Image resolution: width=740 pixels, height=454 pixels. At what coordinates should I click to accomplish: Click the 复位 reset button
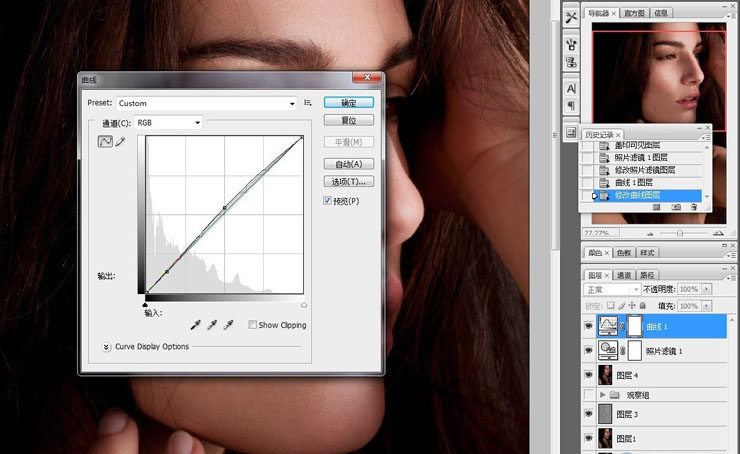[x=349, y=120]
